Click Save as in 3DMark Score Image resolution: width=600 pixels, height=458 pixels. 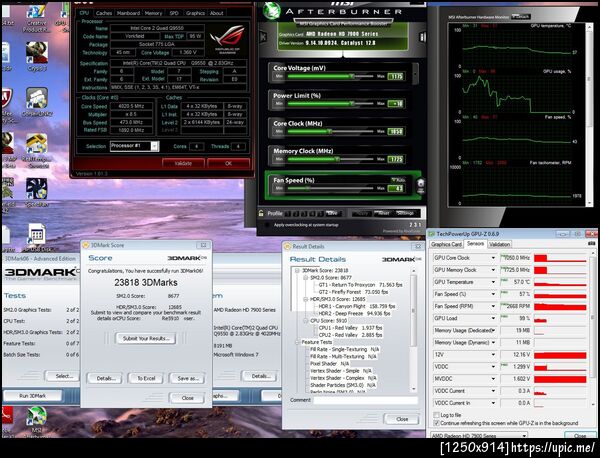[x=188, y=378]
